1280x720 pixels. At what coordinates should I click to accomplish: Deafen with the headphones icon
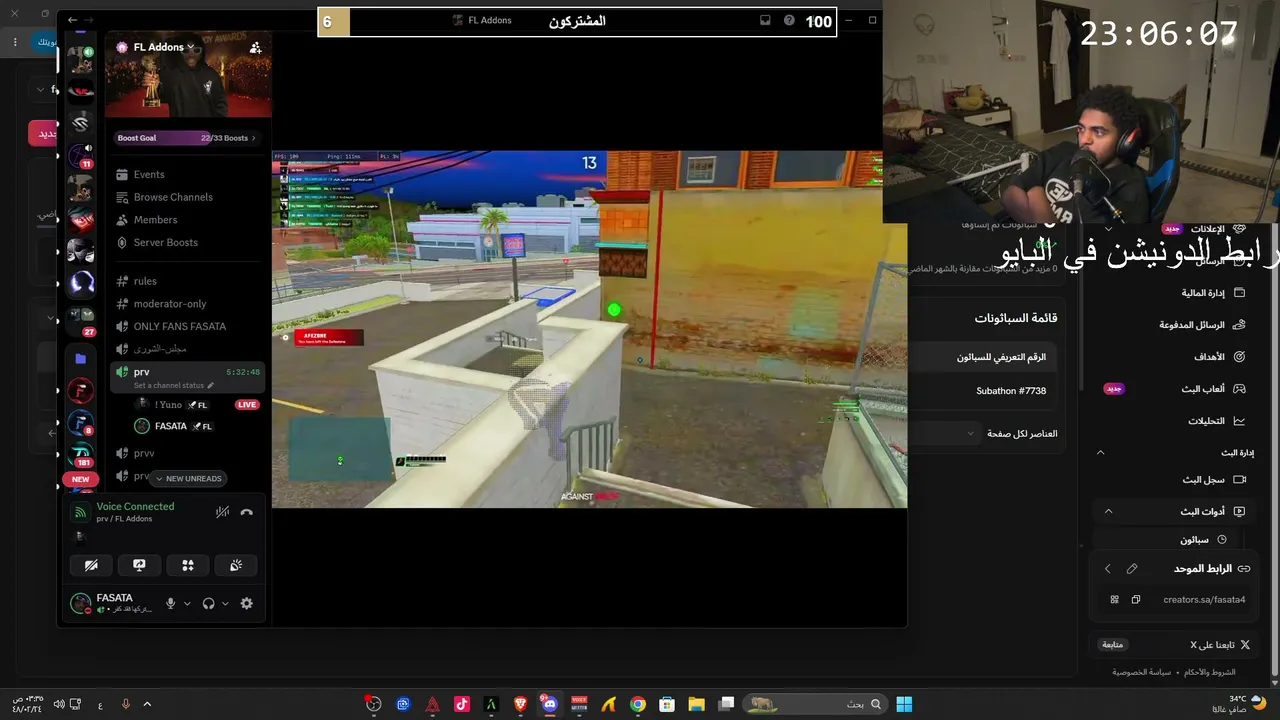click(209, 604)
